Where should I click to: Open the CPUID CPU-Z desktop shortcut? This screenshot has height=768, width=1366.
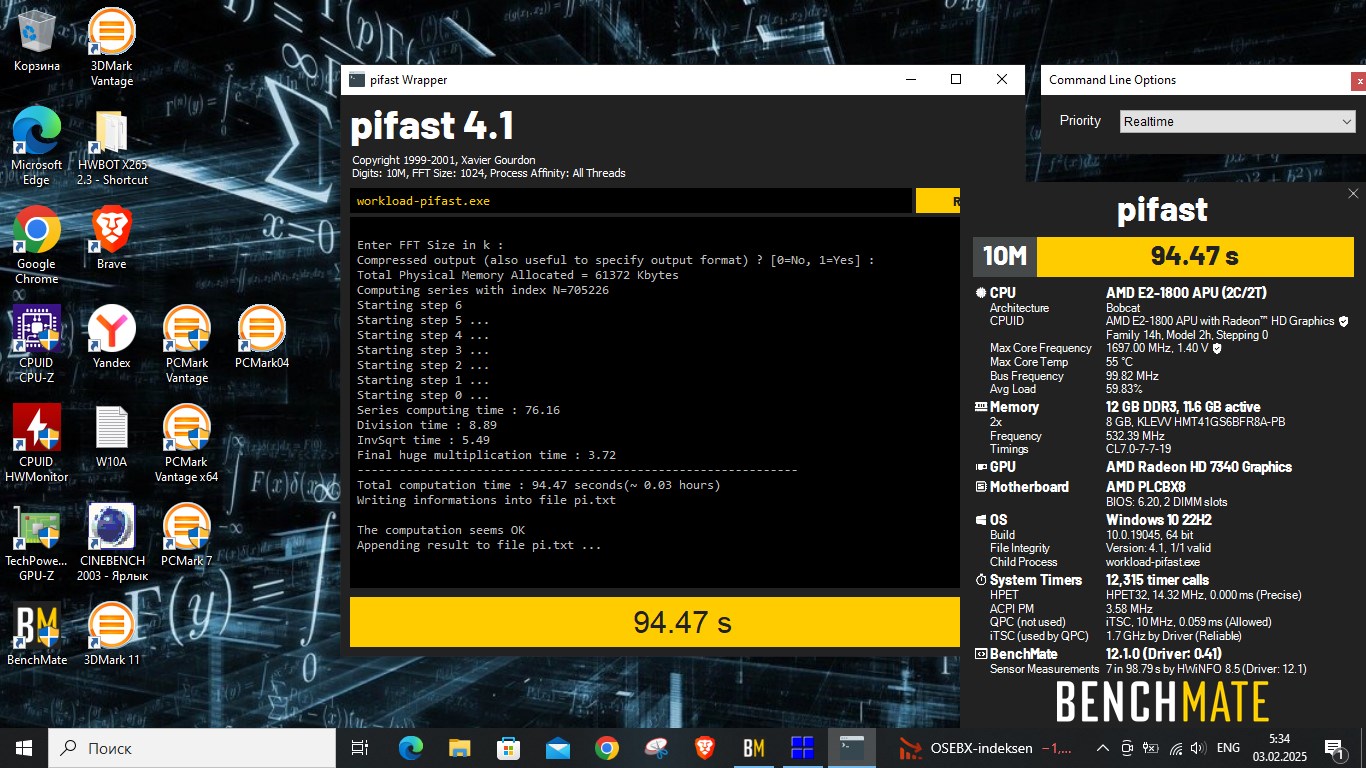click(x=37, y=344)
